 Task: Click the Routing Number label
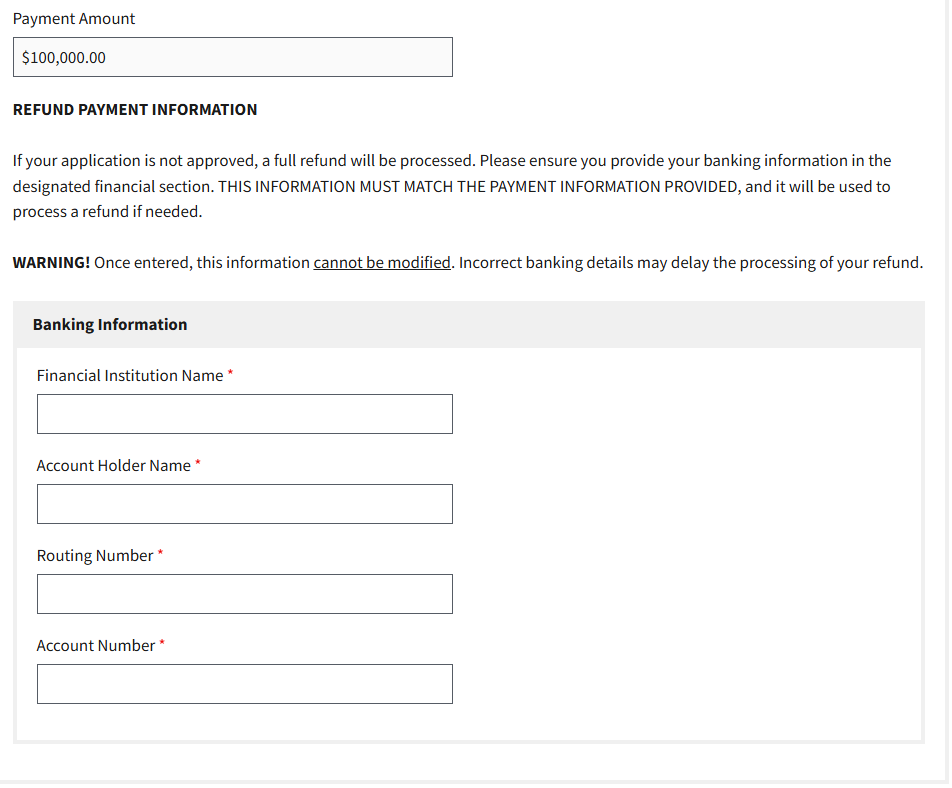coord(95,556)
